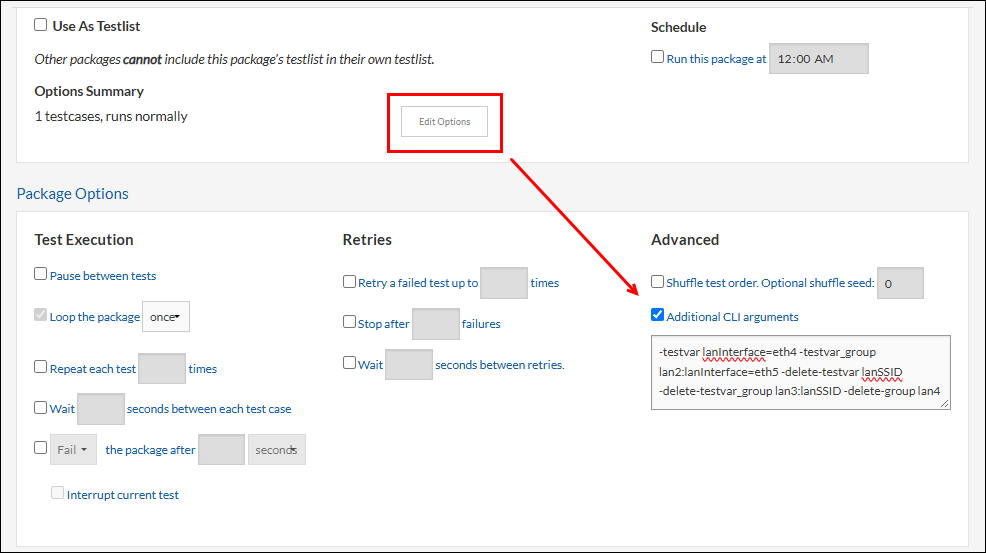Click 'the package after' label
This screenshot has height=553, width=986.
(150, 450)
